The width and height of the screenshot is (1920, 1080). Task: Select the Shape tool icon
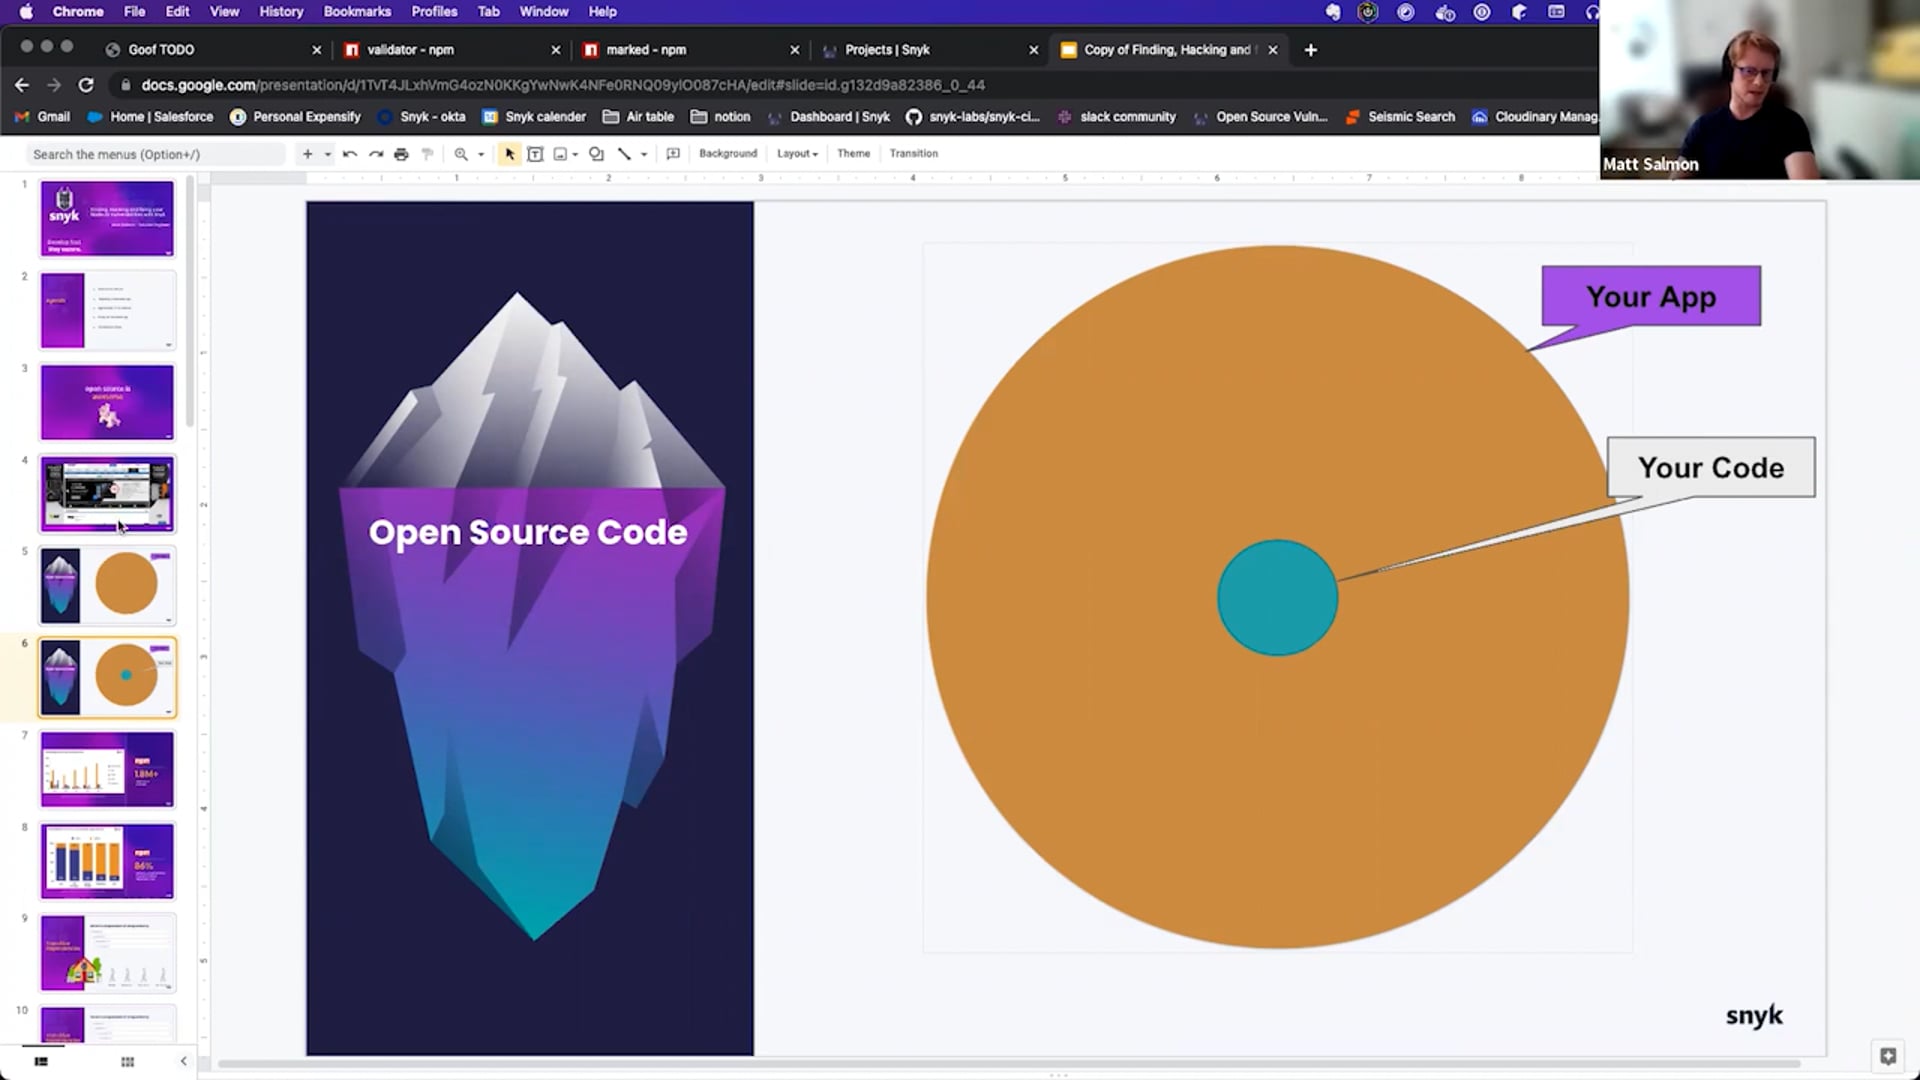click(596, 154)
